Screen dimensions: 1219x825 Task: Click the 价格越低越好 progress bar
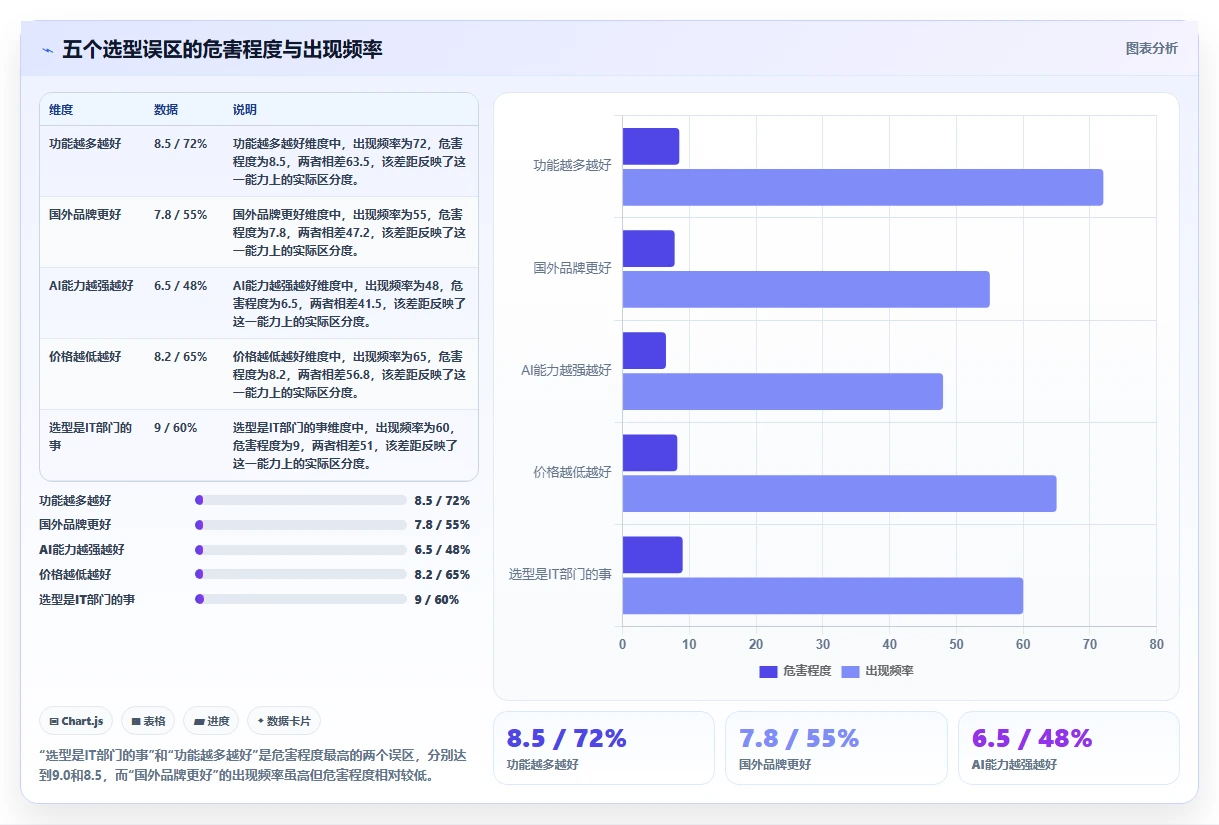(301, 574)
